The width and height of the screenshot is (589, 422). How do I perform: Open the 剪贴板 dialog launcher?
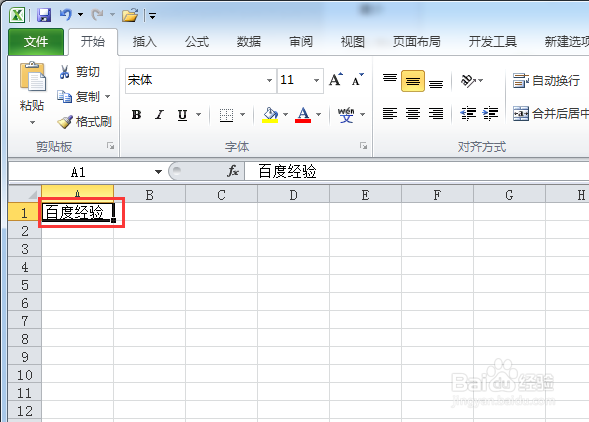(110, 146)
